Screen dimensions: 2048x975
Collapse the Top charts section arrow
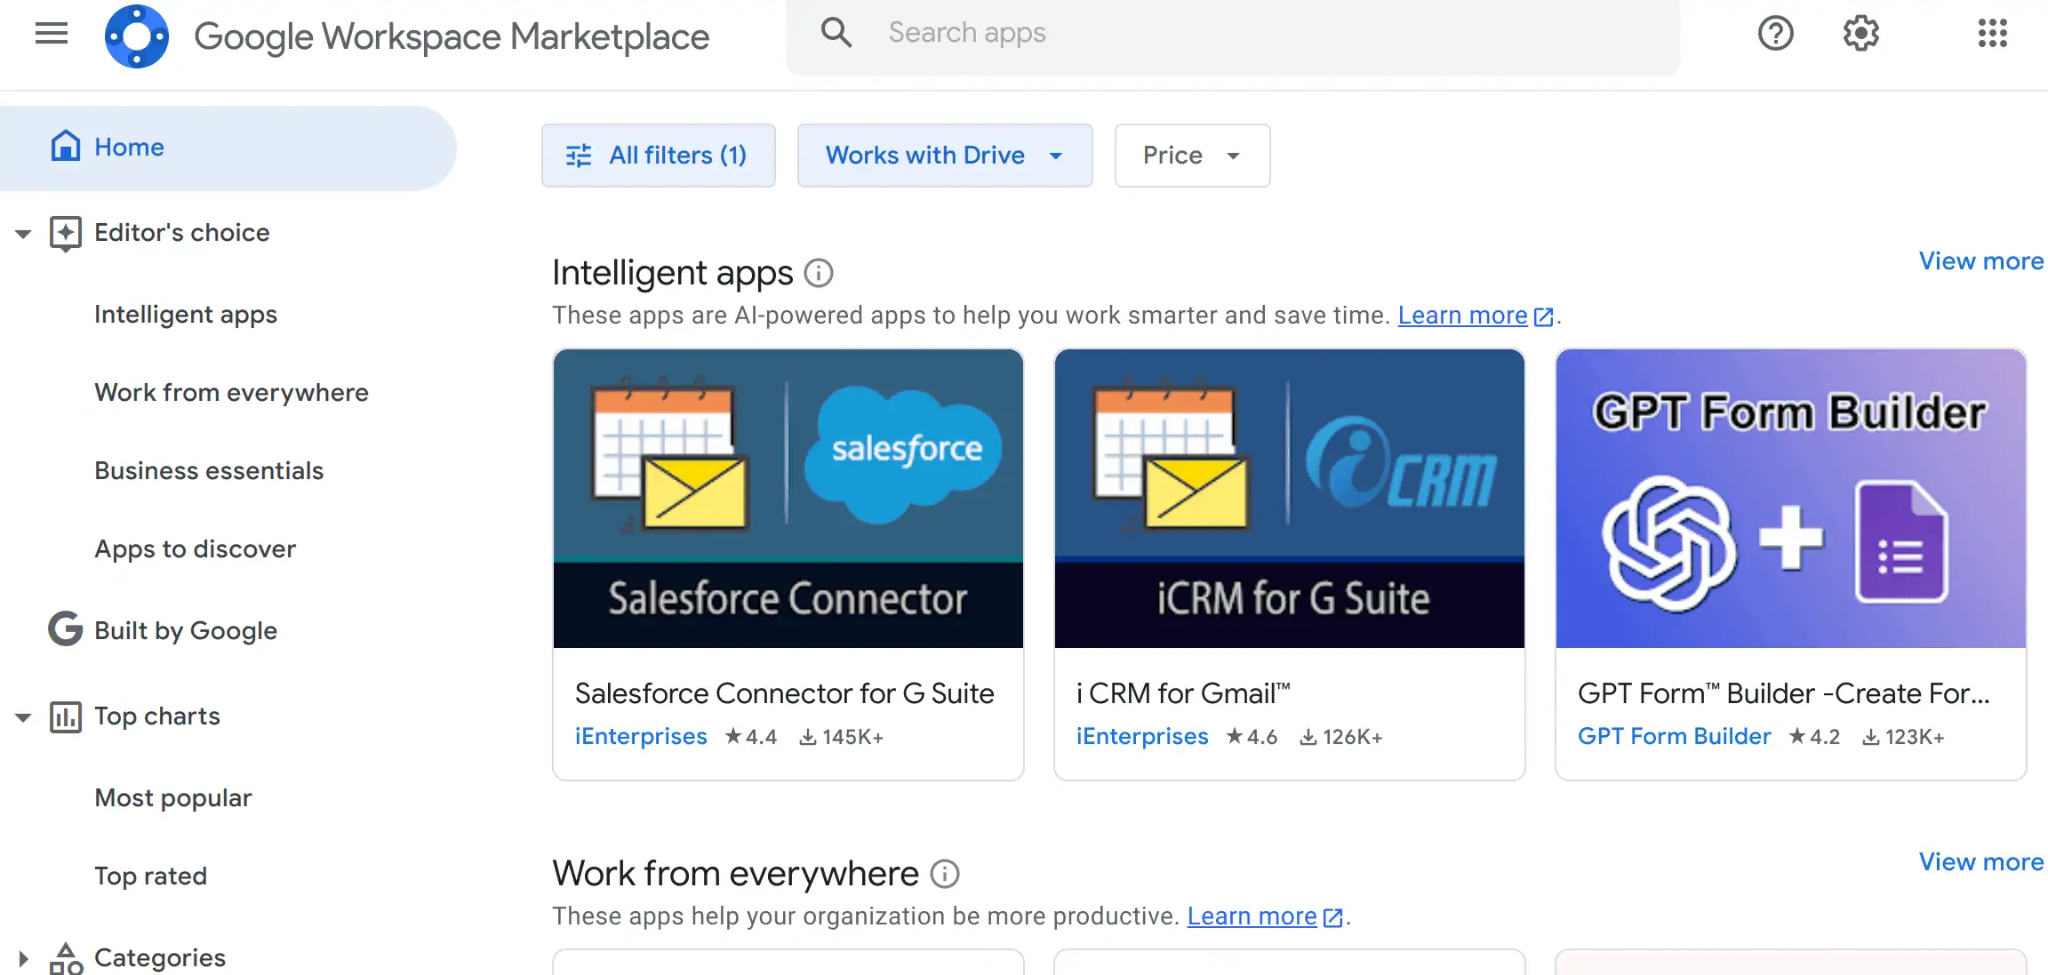click(x=23, y=717)
